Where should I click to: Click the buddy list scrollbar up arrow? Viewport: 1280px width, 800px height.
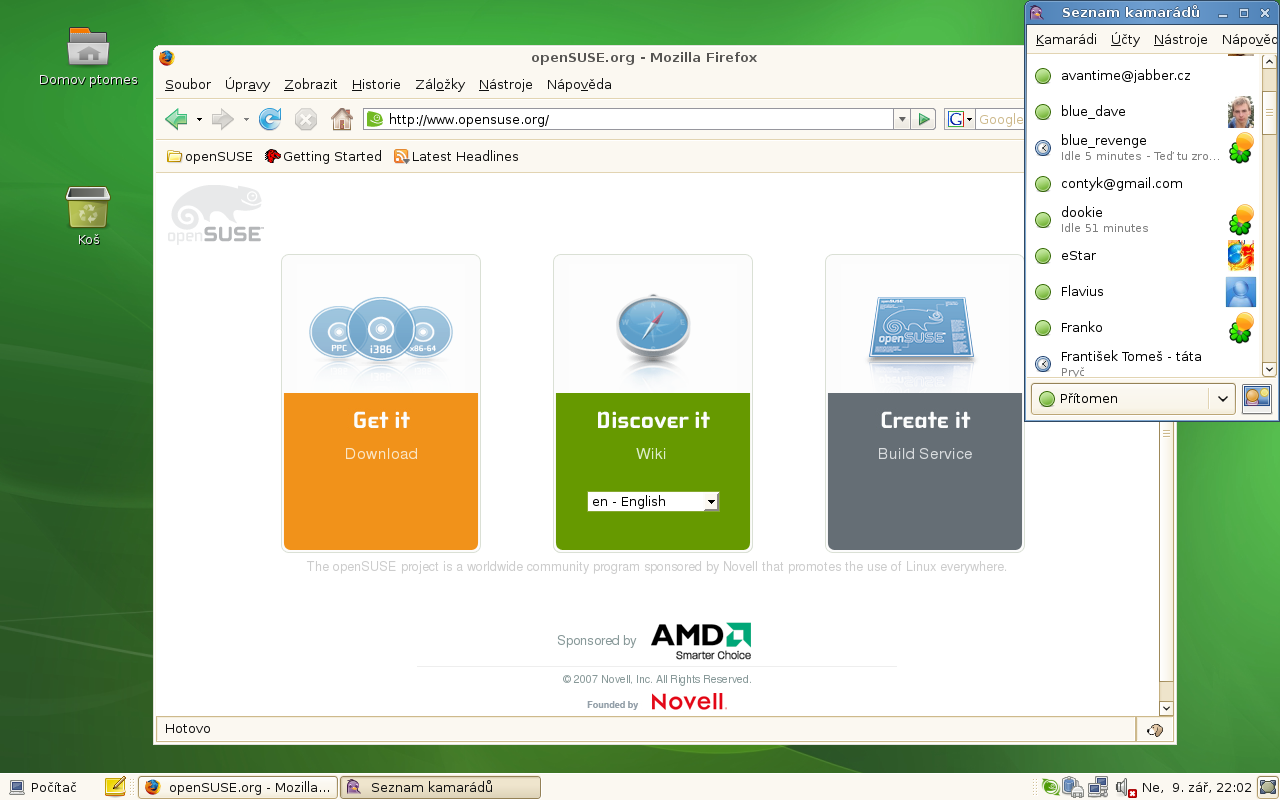pyautogui.click(x=1269, y=62)
